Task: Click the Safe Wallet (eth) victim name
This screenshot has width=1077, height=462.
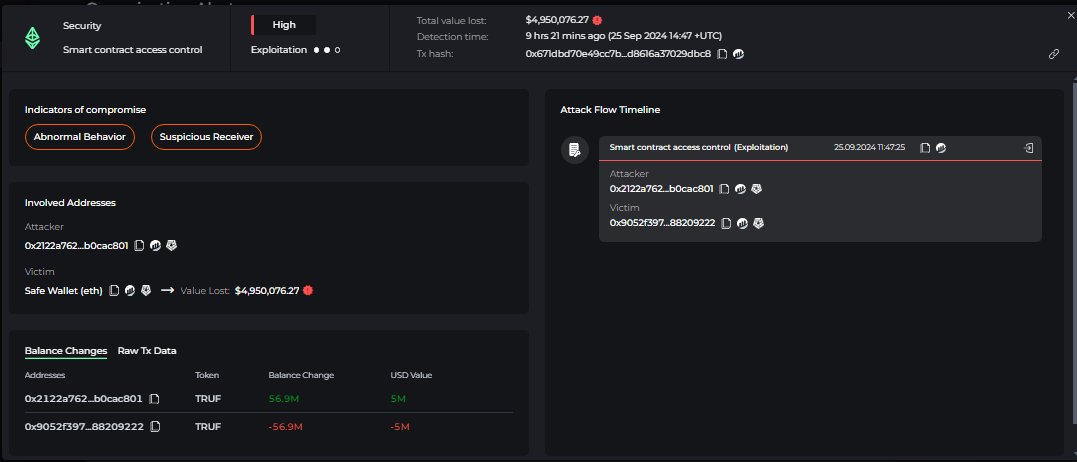Action: pos(63,290)
